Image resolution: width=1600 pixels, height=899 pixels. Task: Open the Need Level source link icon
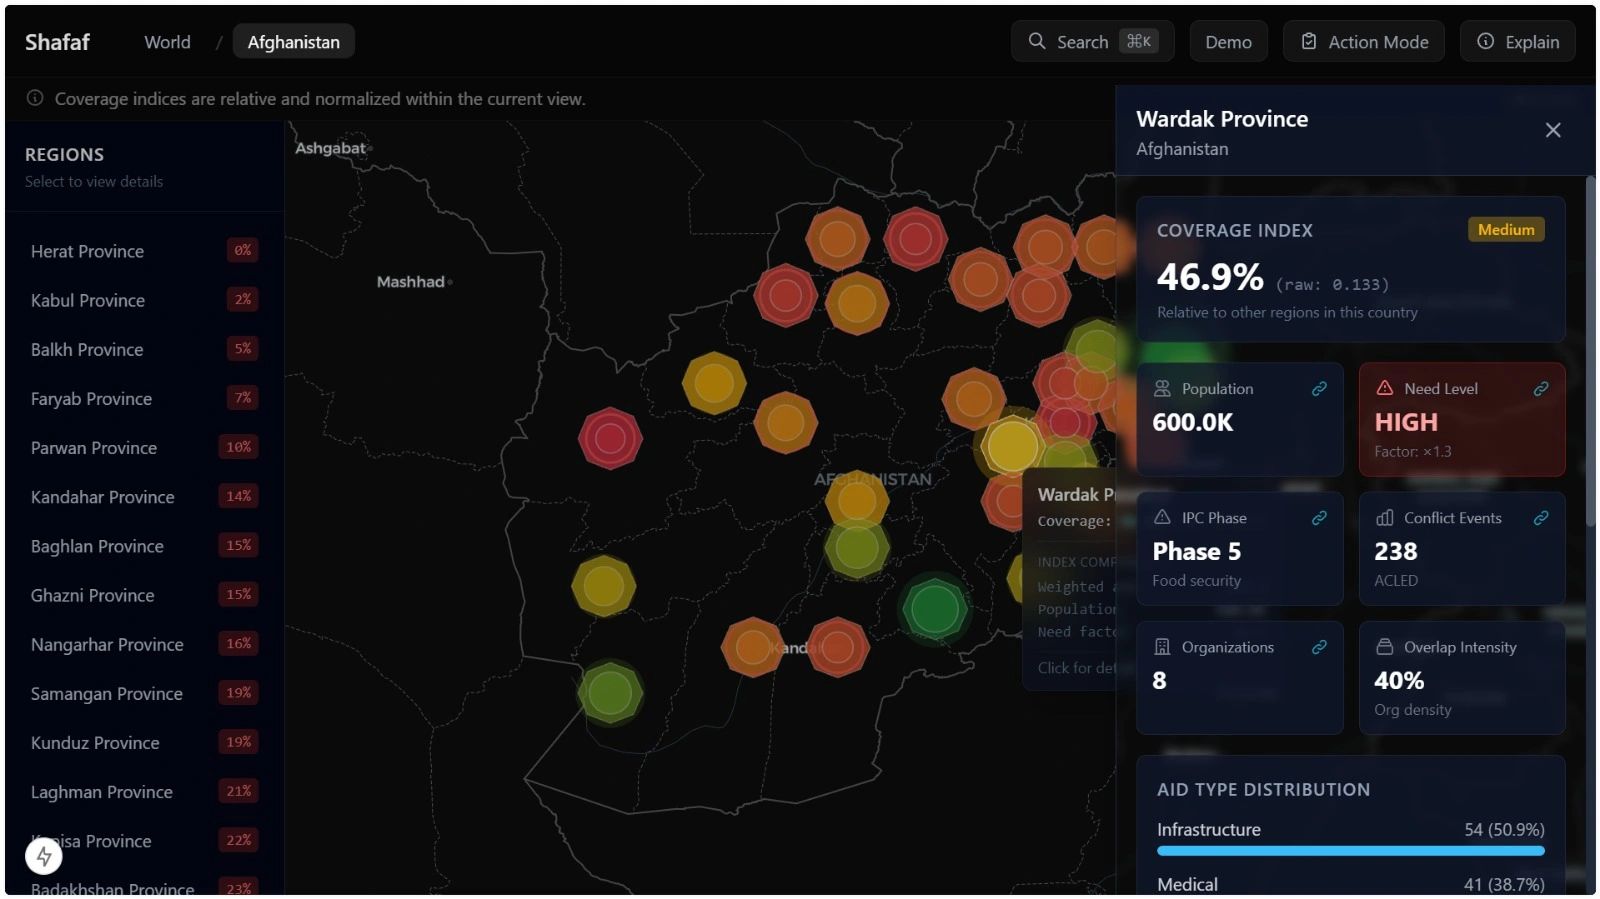1541,389
